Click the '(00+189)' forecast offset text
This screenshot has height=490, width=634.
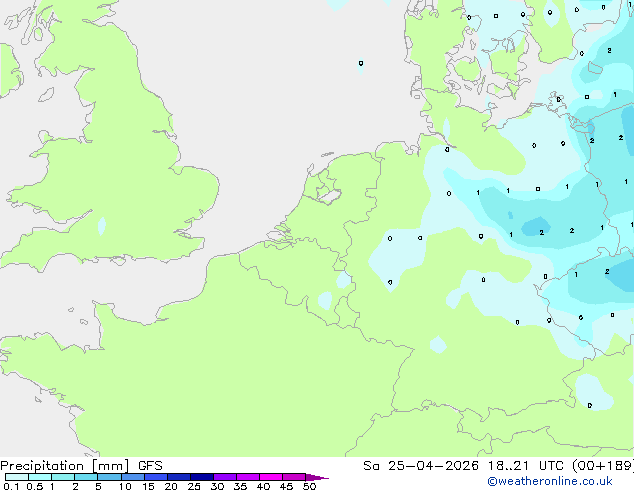click(x=603, y=466)
